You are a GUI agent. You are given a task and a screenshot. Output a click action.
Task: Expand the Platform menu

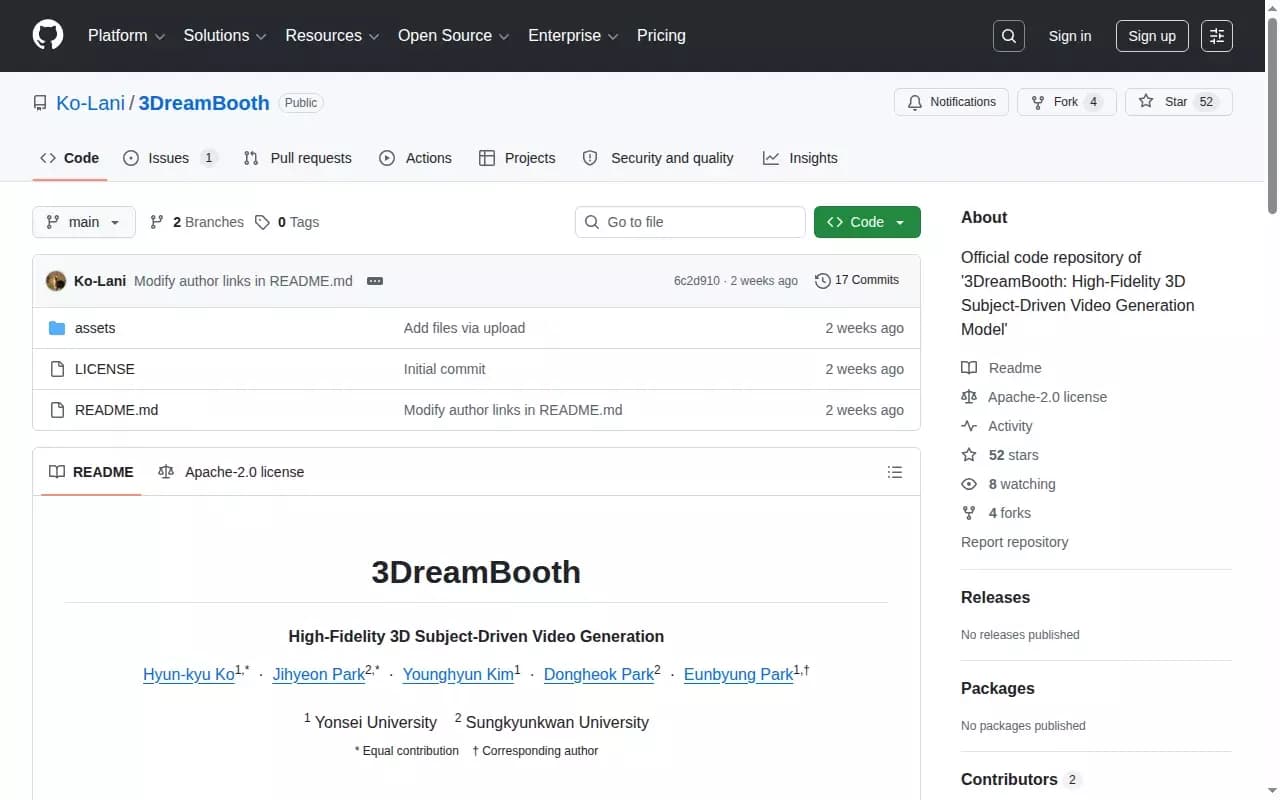click(127, 36)
